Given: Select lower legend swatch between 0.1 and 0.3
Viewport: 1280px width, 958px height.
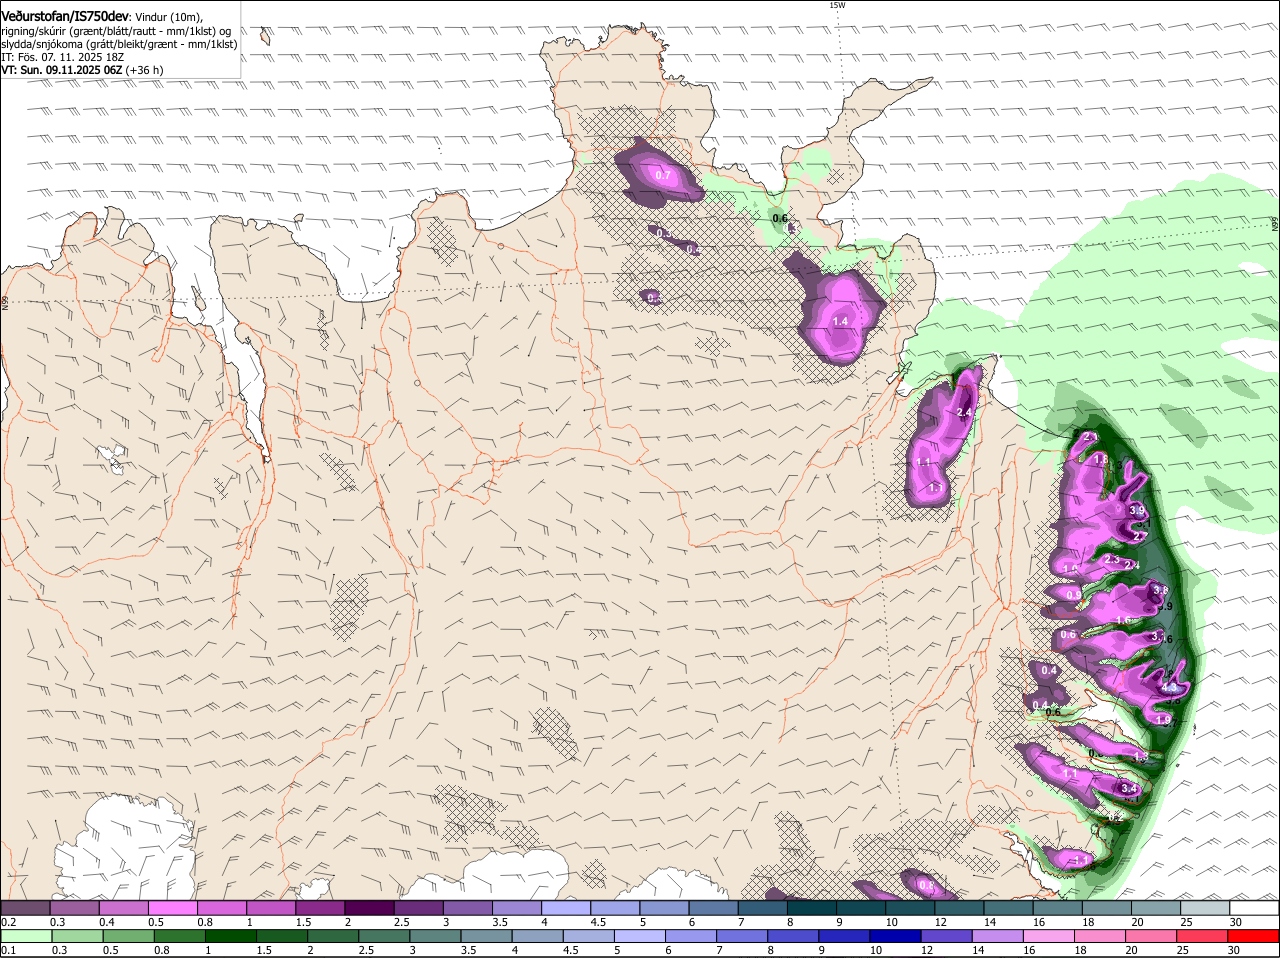Looking at the screenshot, I should coord(28,936).
